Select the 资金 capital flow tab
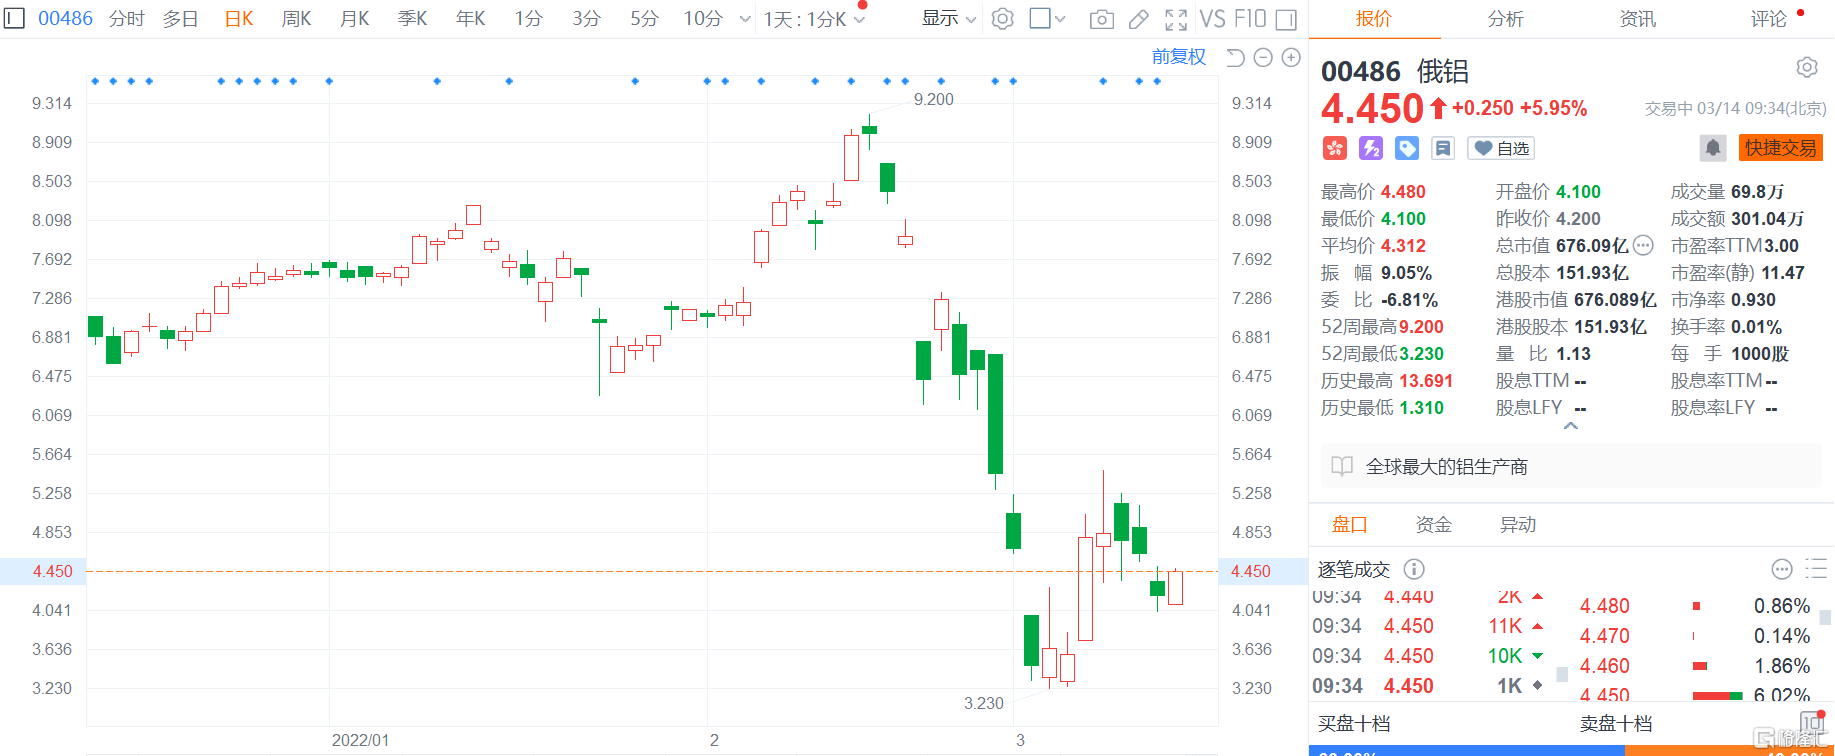Viewport: 1835px width, 756px height. (x=1434, y=524)
